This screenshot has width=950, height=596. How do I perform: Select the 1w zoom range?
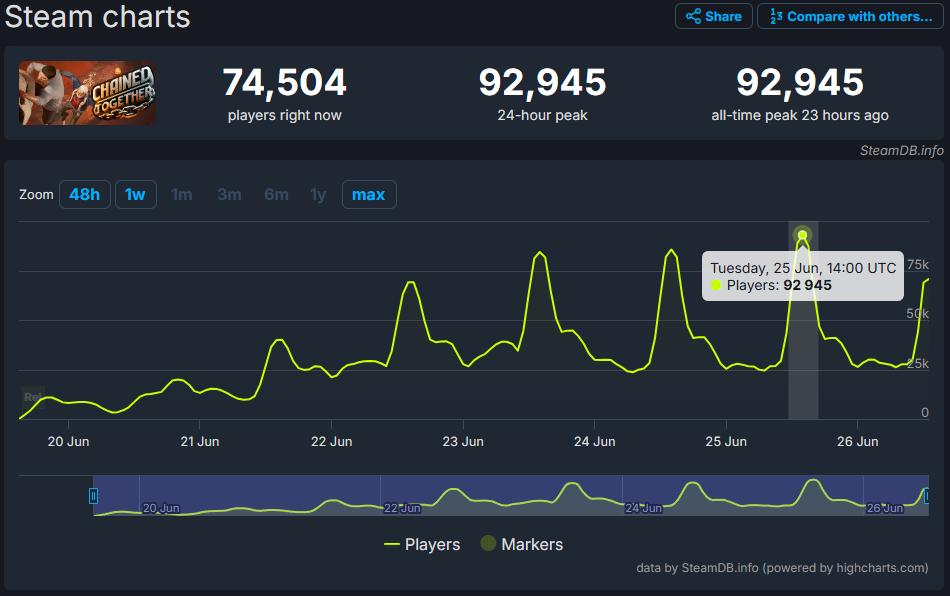(135, 194)
